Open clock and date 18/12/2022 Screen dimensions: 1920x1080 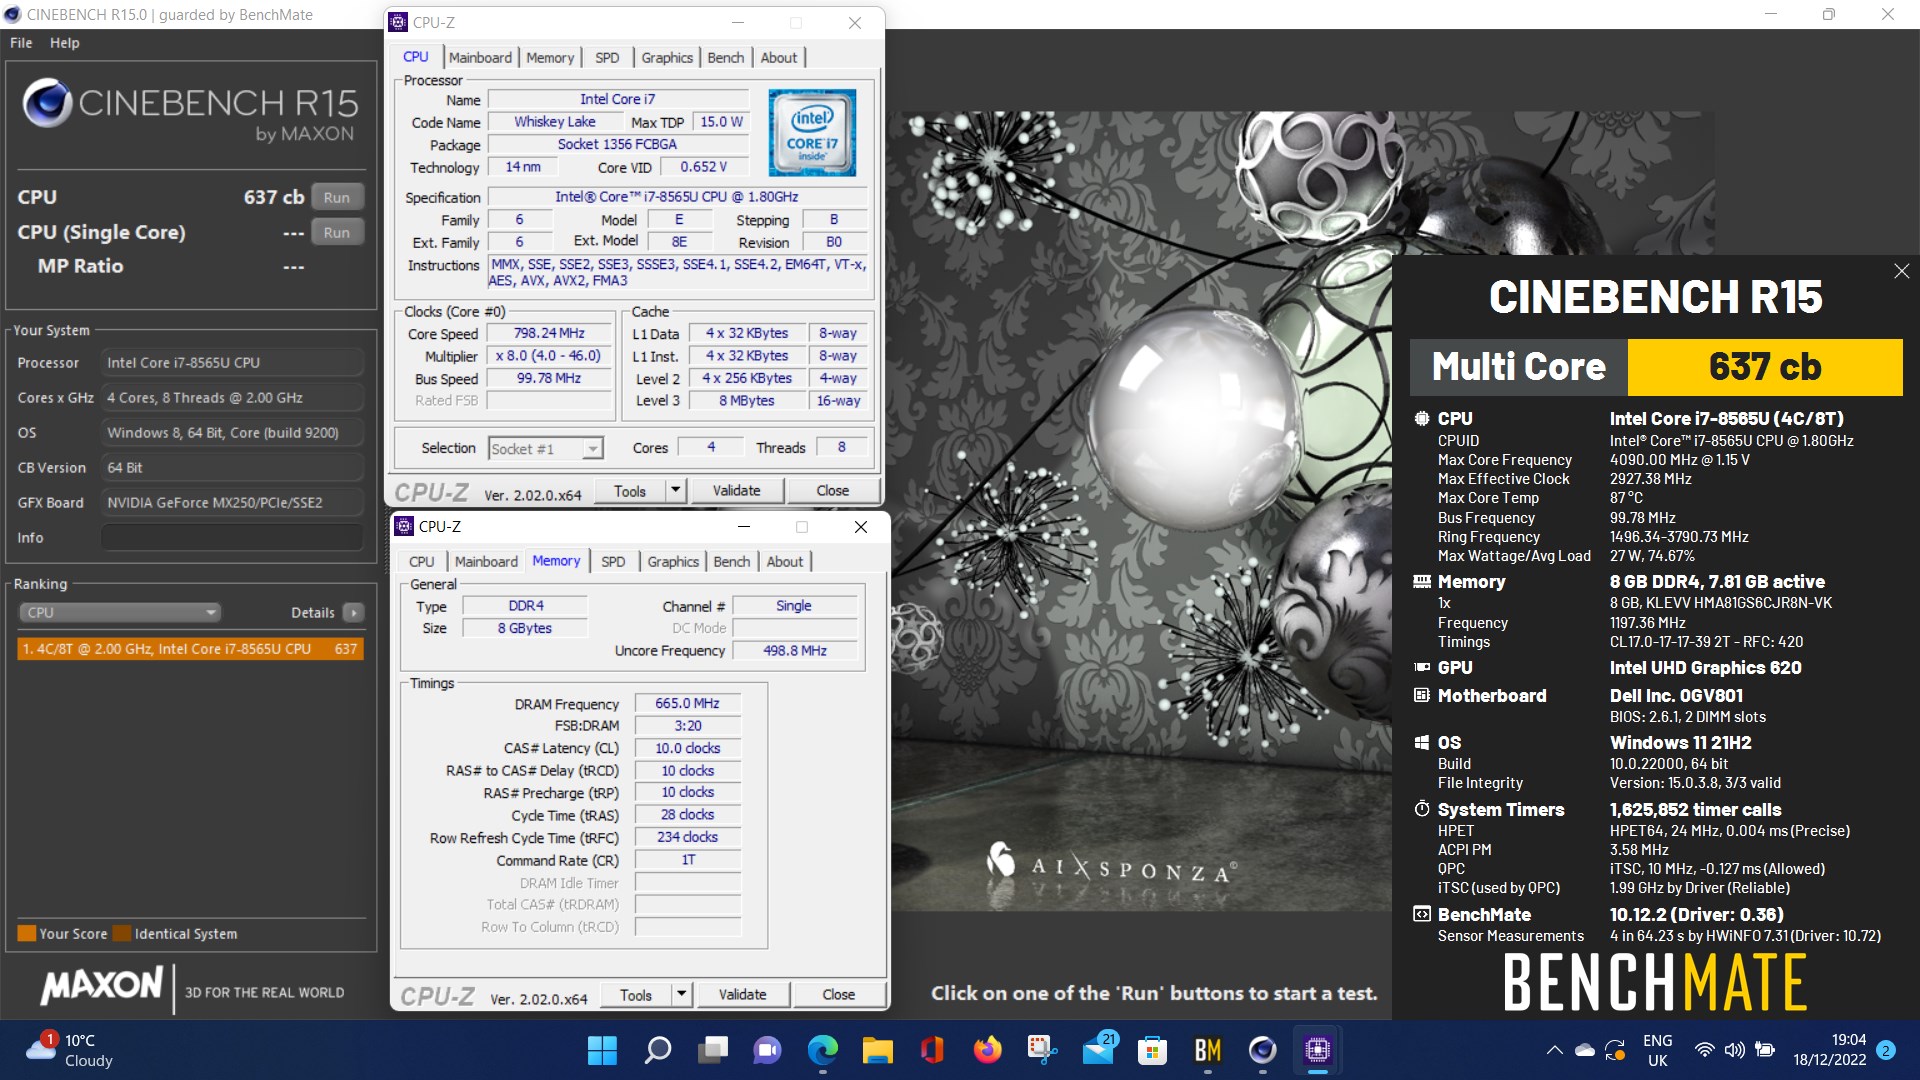[1829, 1050]
